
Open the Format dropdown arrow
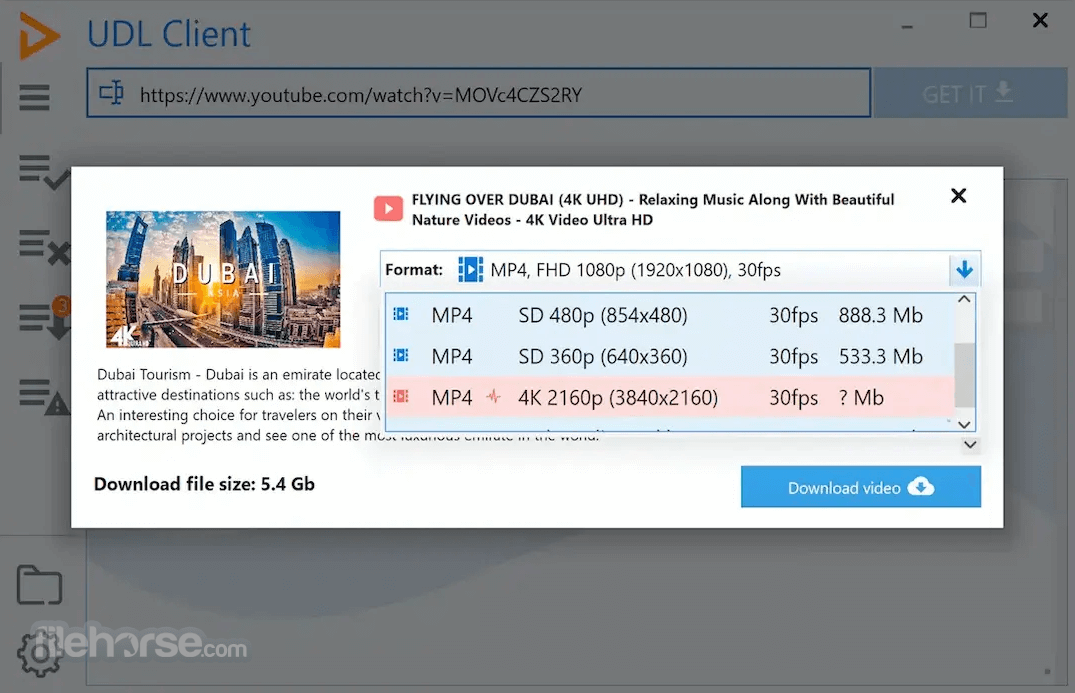coord(964,269)
